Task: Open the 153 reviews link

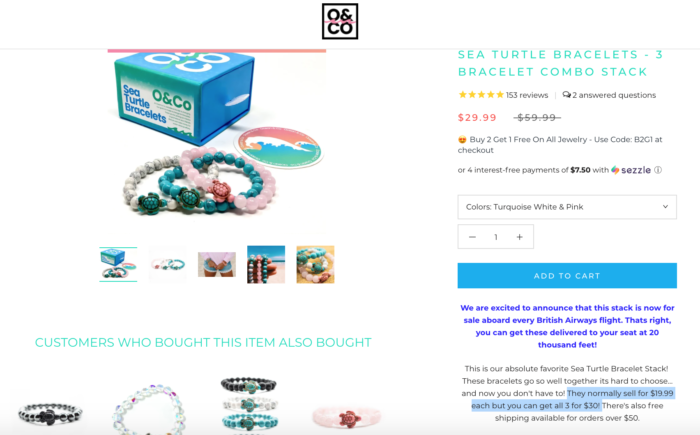Action: tap(527, 95)
